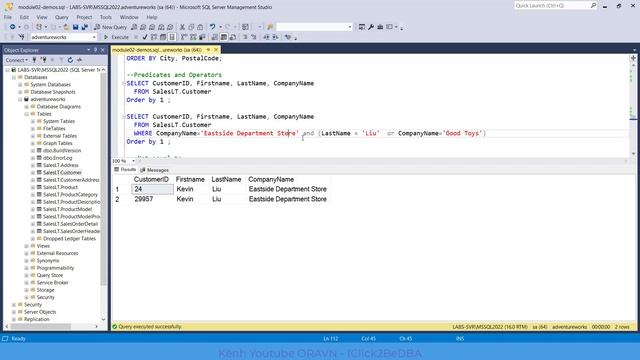Expand the System Databases node

tap(20, 84)
